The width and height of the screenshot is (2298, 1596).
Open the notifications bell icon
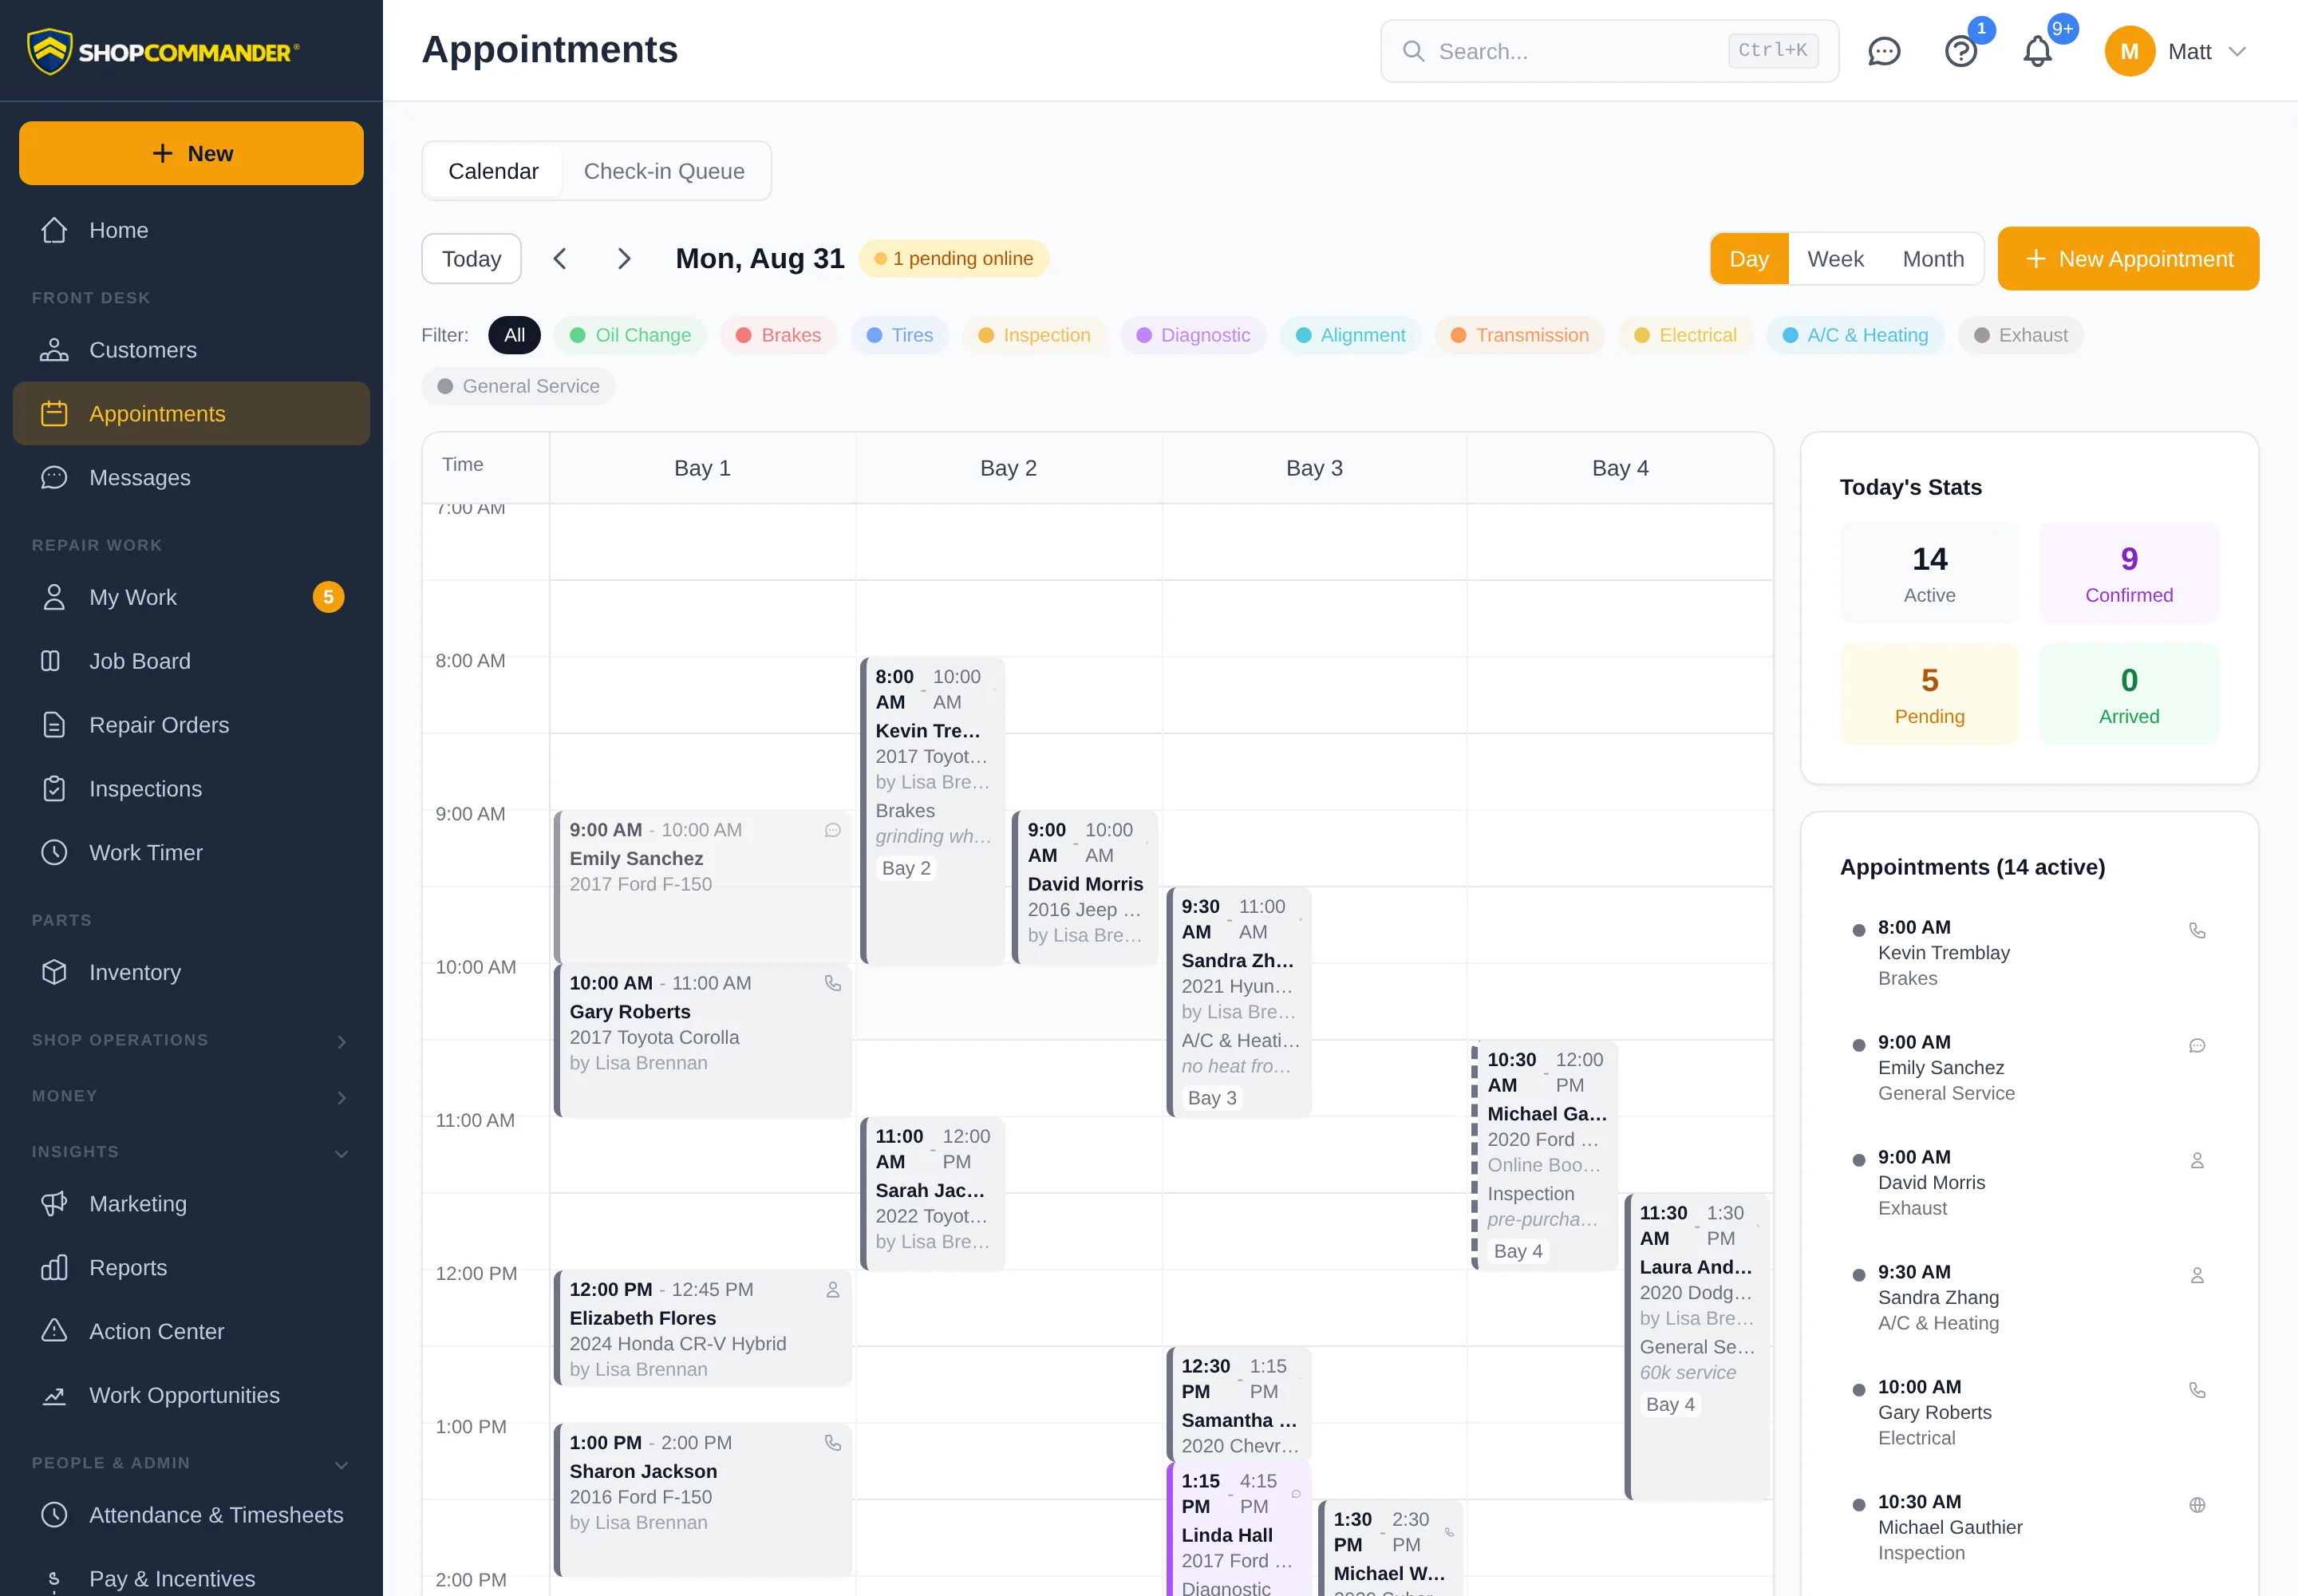[2037, 51]
